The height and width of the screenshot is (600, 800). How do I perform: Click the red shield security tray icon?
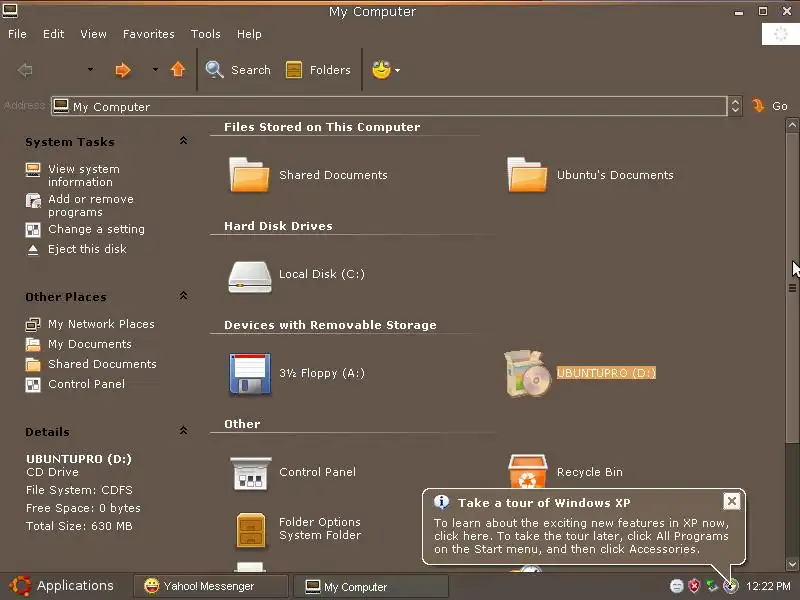(694, 586)
